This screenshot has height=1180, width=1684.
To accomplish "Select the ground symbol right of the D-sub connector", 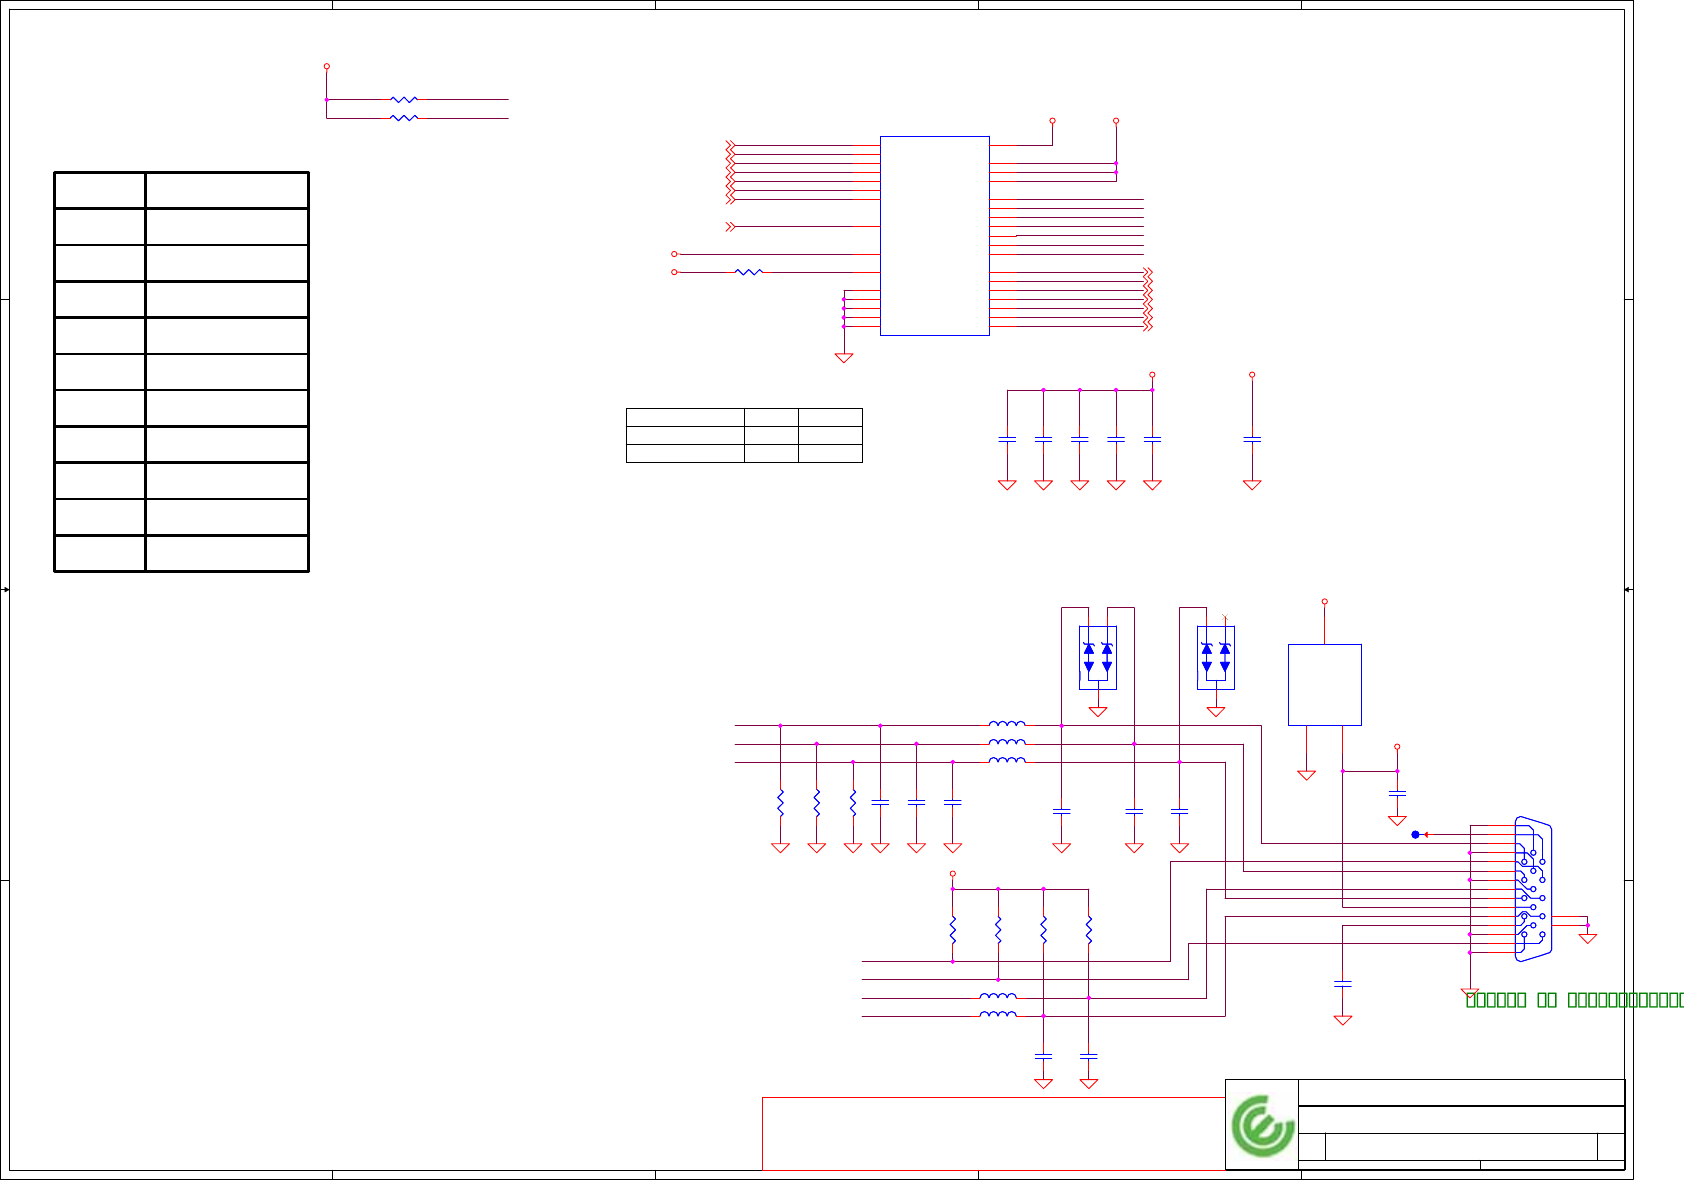I will 1588,938.
